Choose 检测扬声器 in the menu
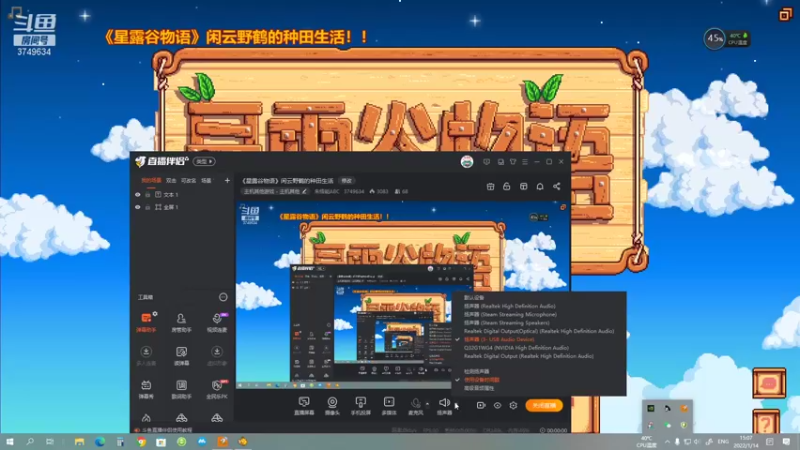The image size is (800, 450). pyautogui.click(x=477, y=371)
